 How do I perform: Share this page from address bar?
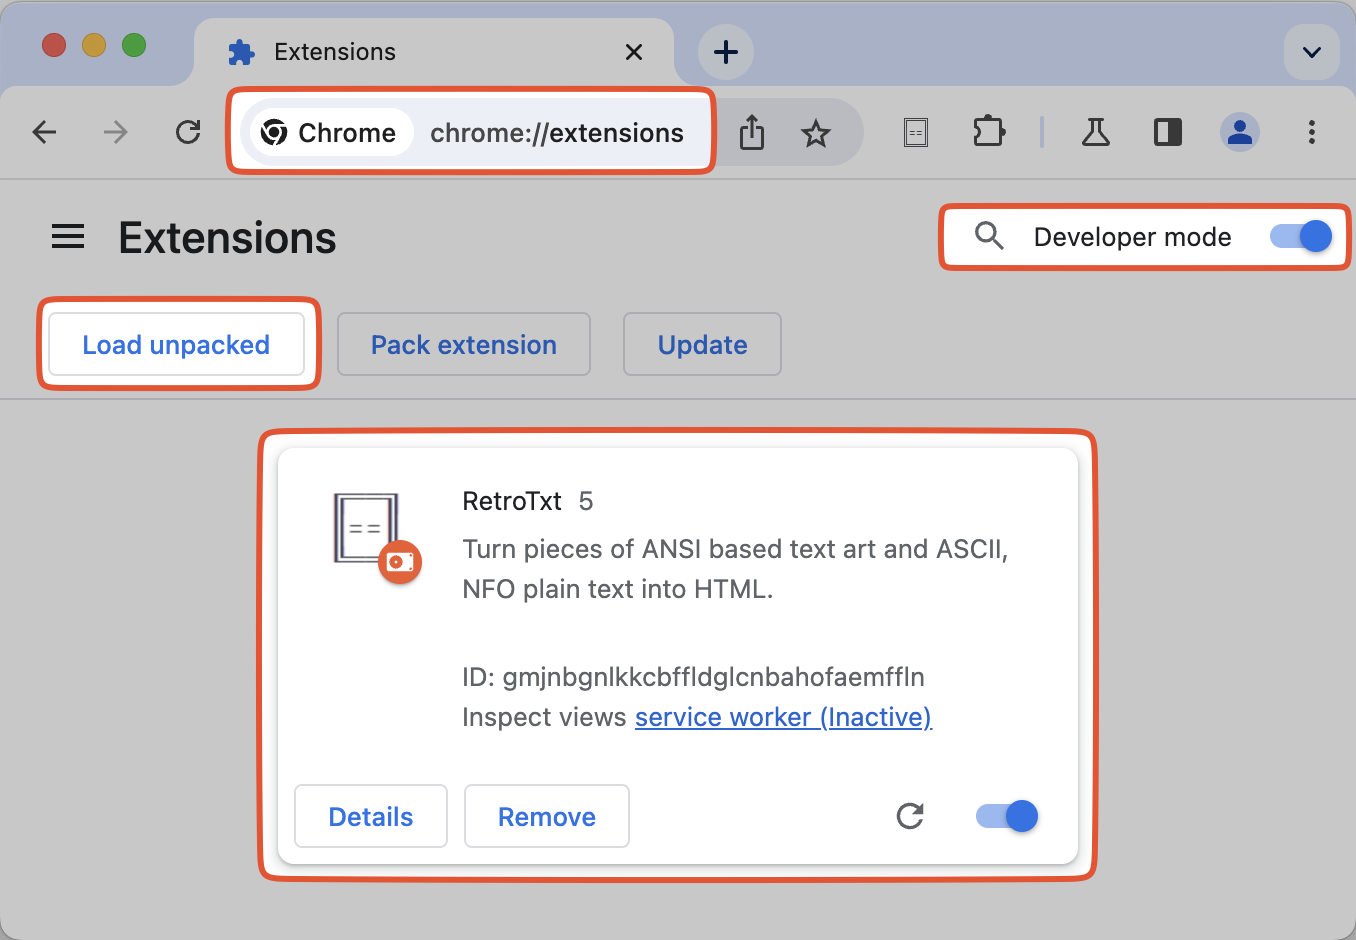pos(752,132)
